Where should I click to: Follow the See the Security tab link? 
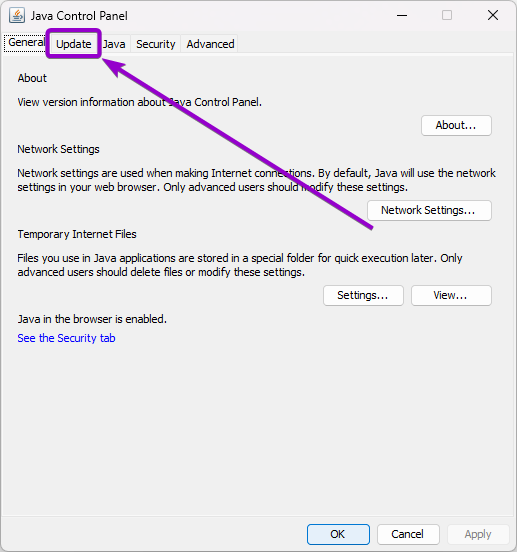pyautogui.click(x=66, y=338)
